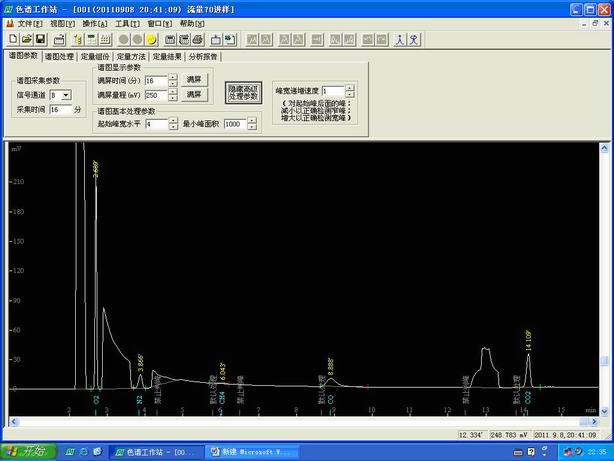Click the yellow circle toolbar icon
The width and height of the screenshot is (614, 461).
click(152, 40)
